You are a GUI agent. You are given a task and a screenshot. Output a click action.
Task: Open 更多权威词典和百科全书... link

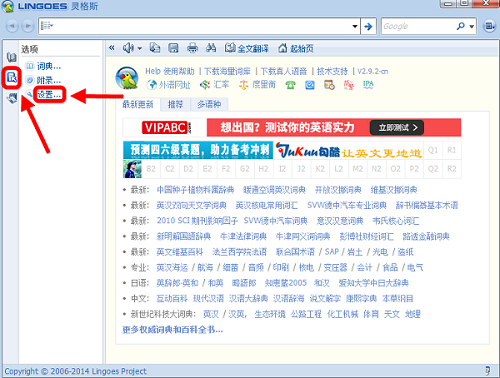tap(173, 330)
